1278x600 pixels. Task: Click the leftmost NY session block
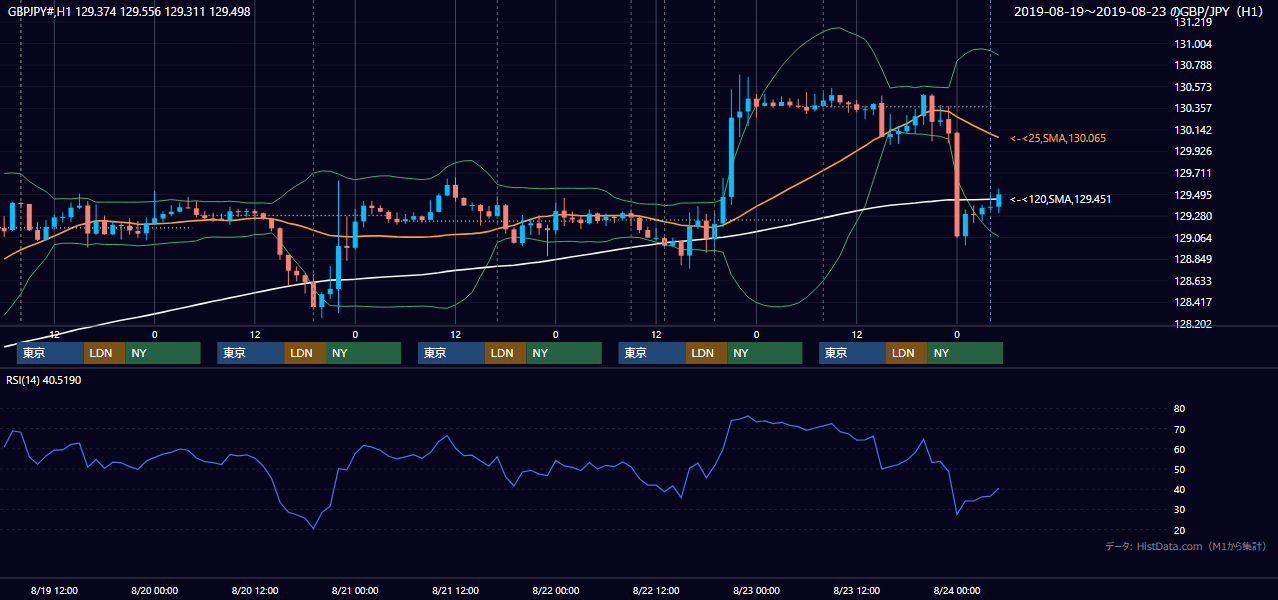point(163,353)
